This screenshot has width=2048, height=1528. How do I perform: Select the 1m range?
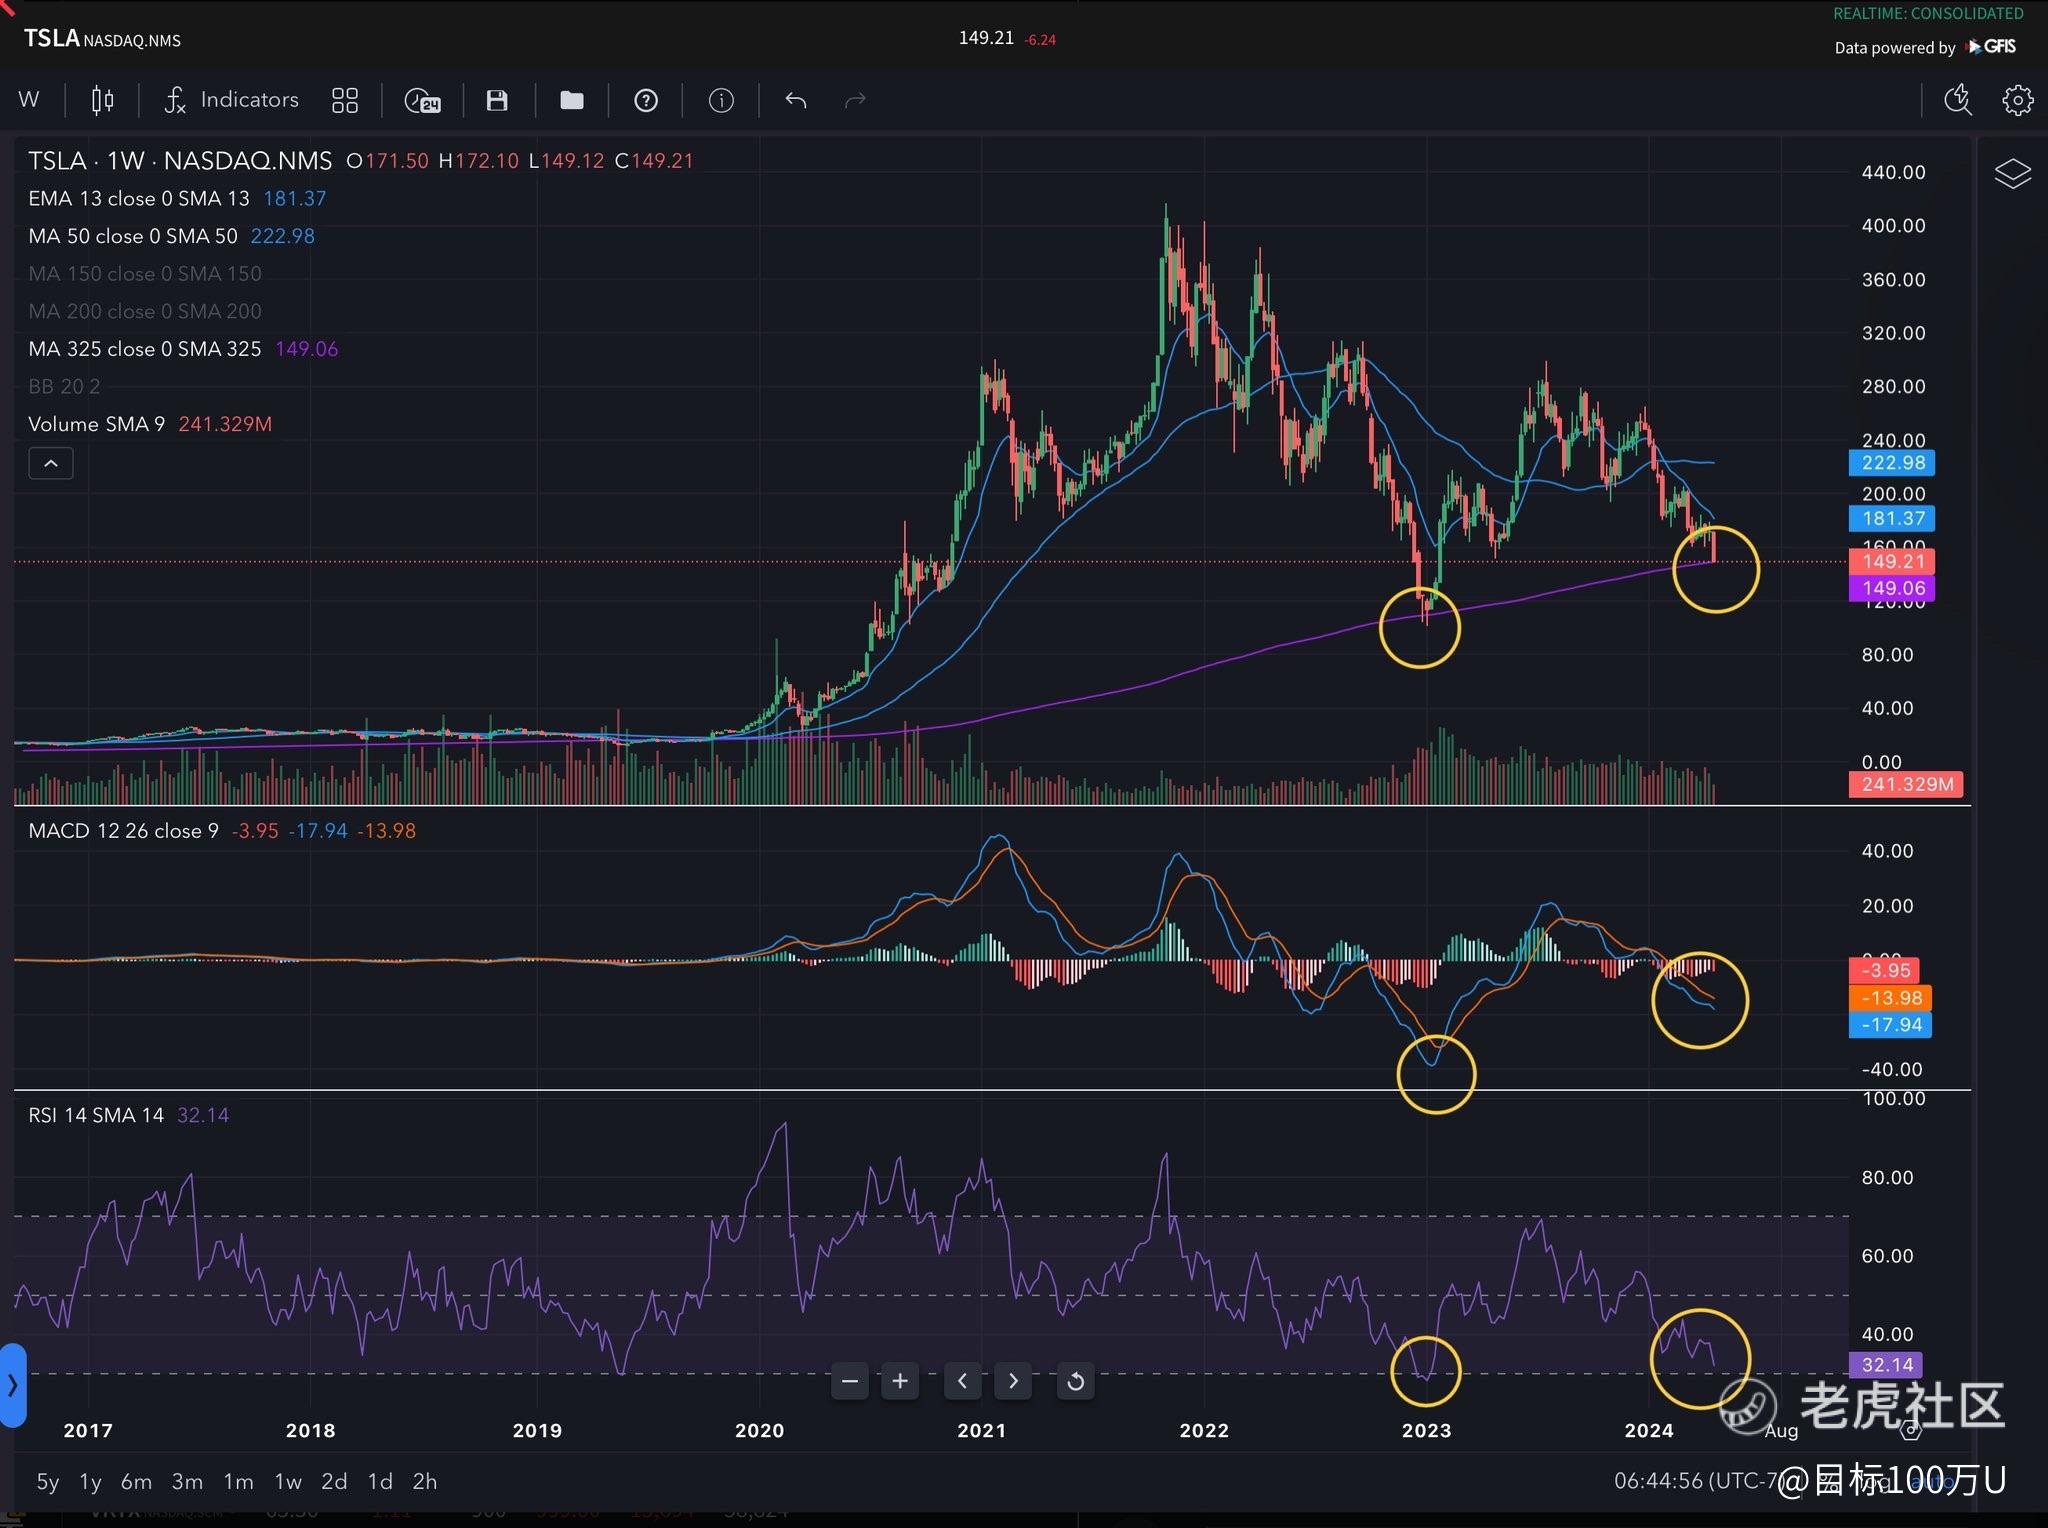[x=238, y=1482]
